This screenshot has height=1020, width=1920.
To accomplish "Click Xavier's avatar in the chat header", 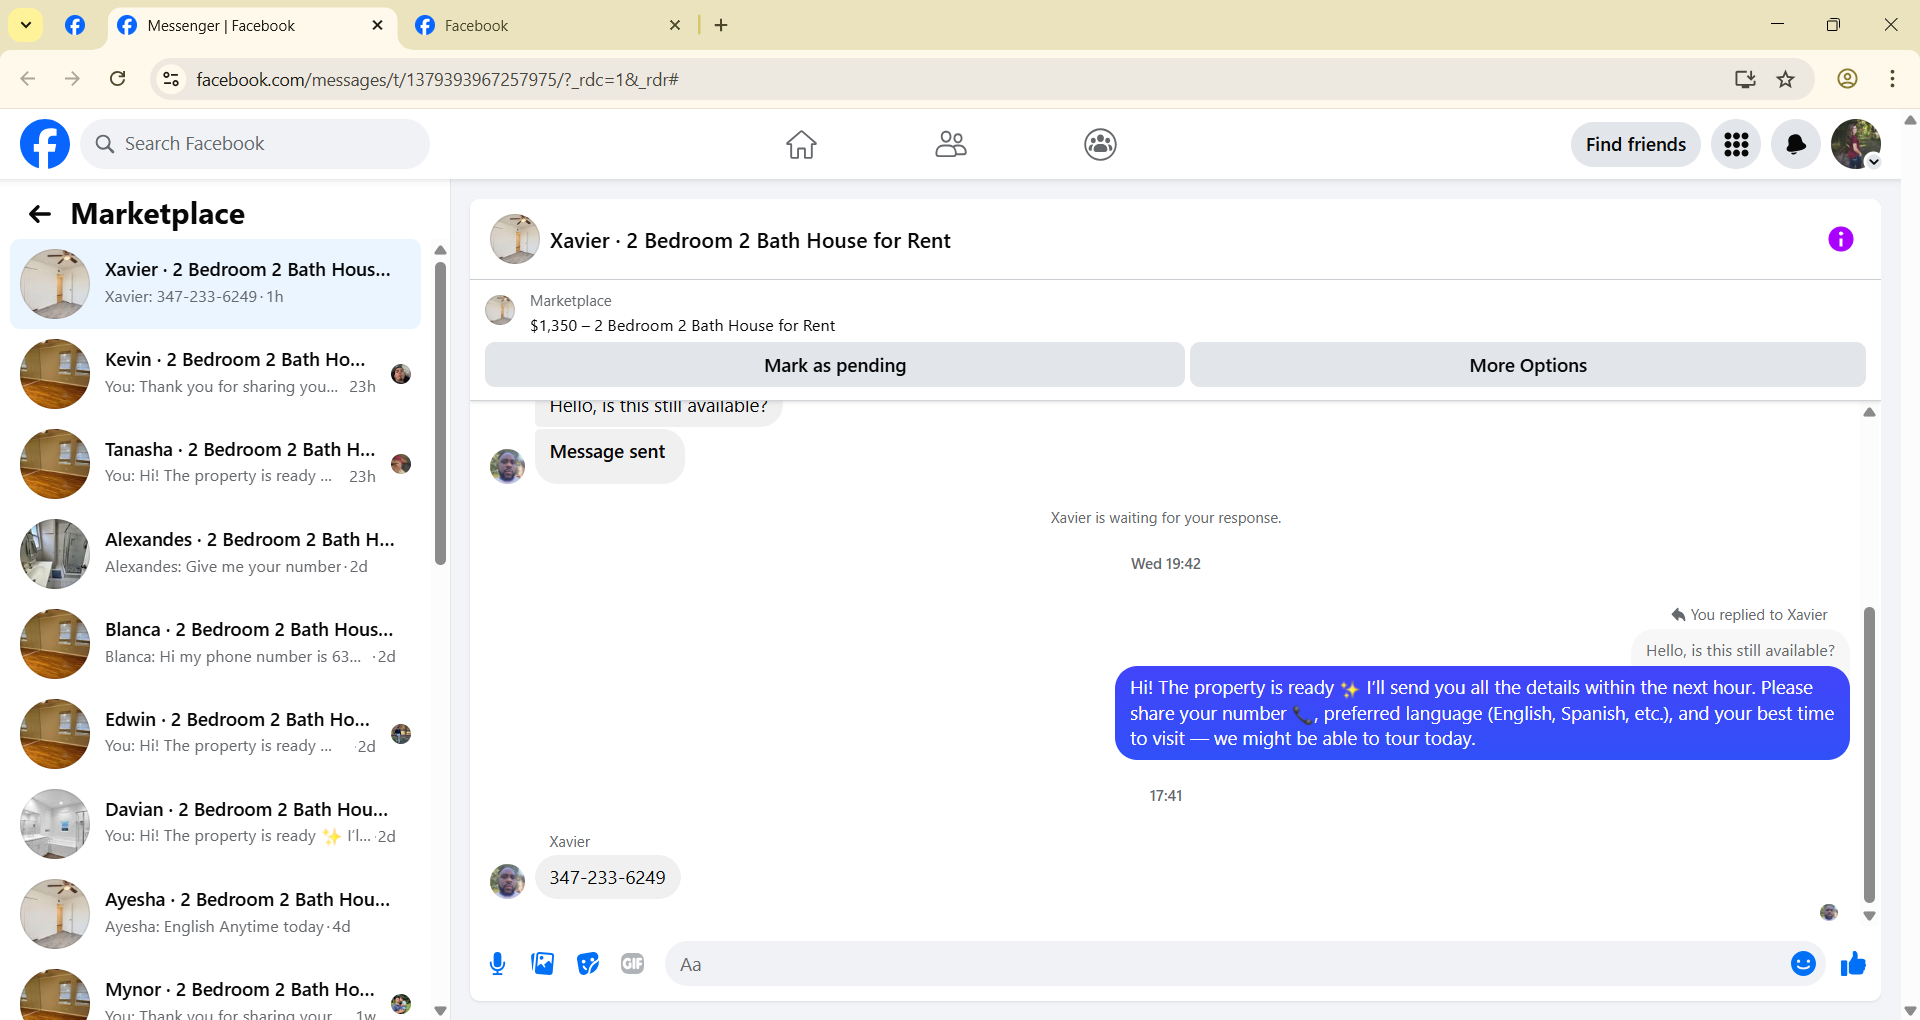I will 515,239.
